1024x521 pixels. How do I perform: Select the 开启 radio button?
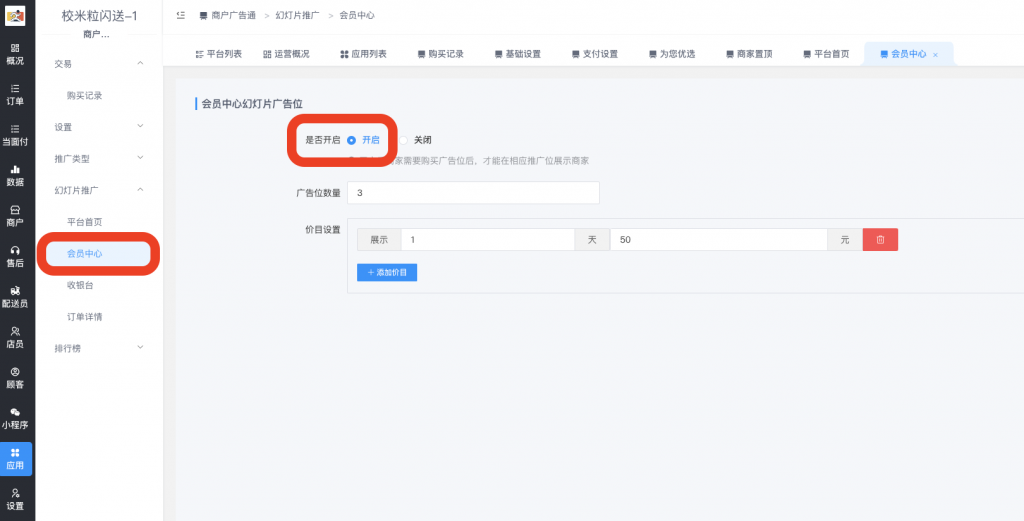pos(351,140)
